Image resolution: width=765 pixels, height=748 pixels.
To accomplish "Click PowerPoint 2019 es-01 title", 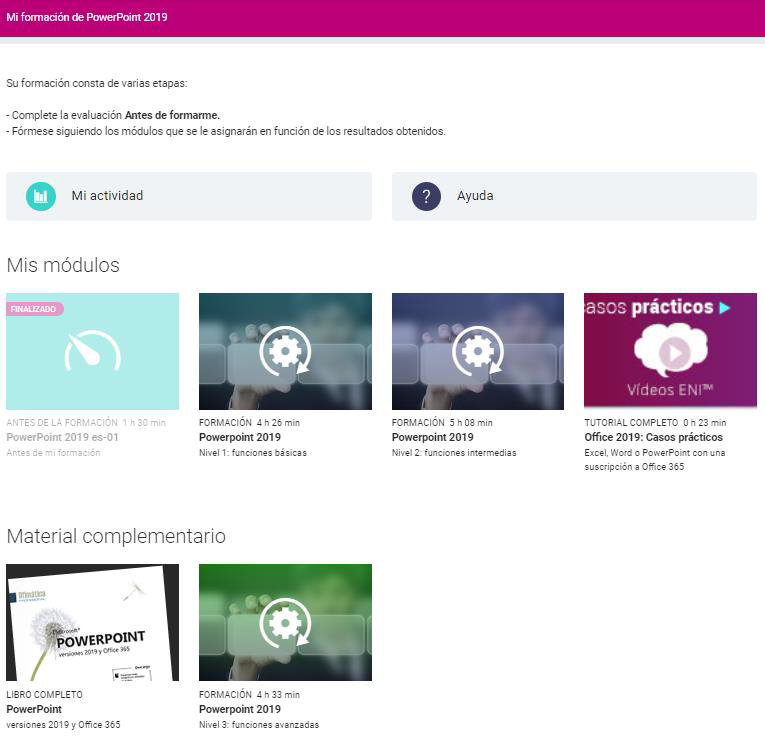I will point(62,437).
